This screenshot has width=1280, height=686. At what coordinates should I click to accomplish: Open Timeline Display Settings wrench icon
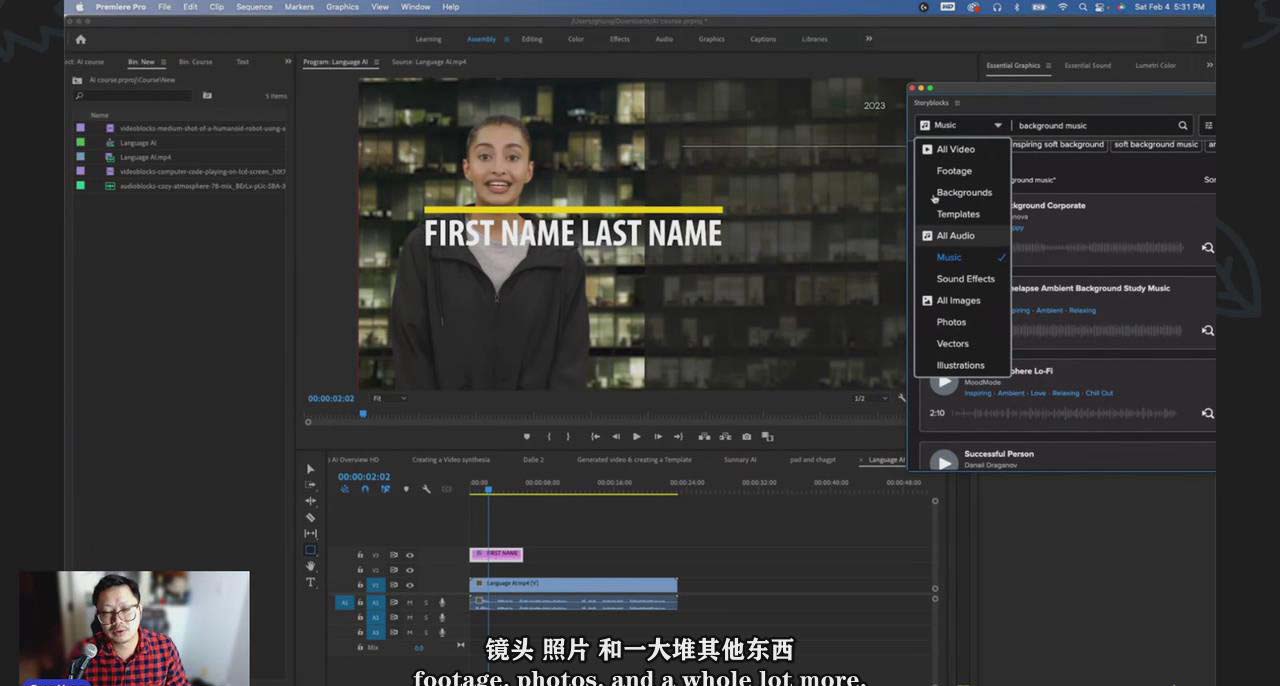[x=425, y=489]
